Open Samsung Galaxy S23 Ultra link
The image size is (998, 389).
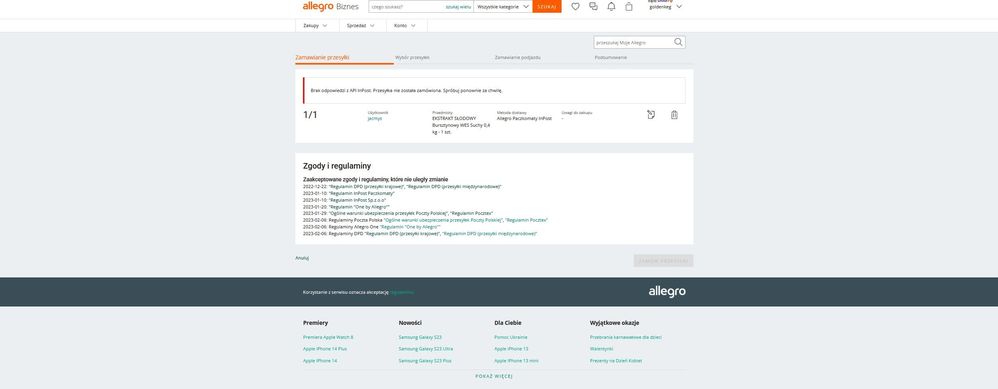426,349
